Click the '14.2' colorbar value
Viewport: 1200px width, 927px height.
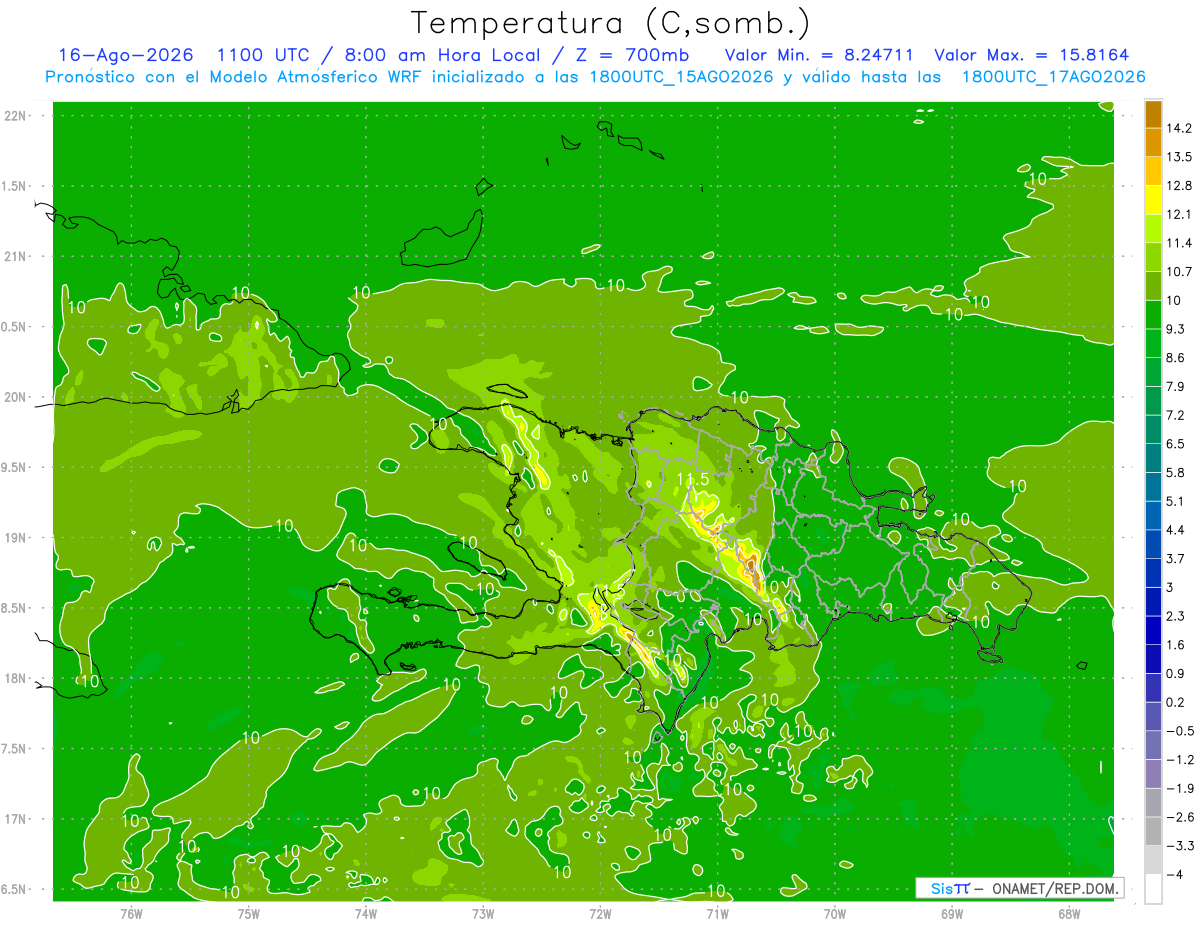pos(1179,128)
